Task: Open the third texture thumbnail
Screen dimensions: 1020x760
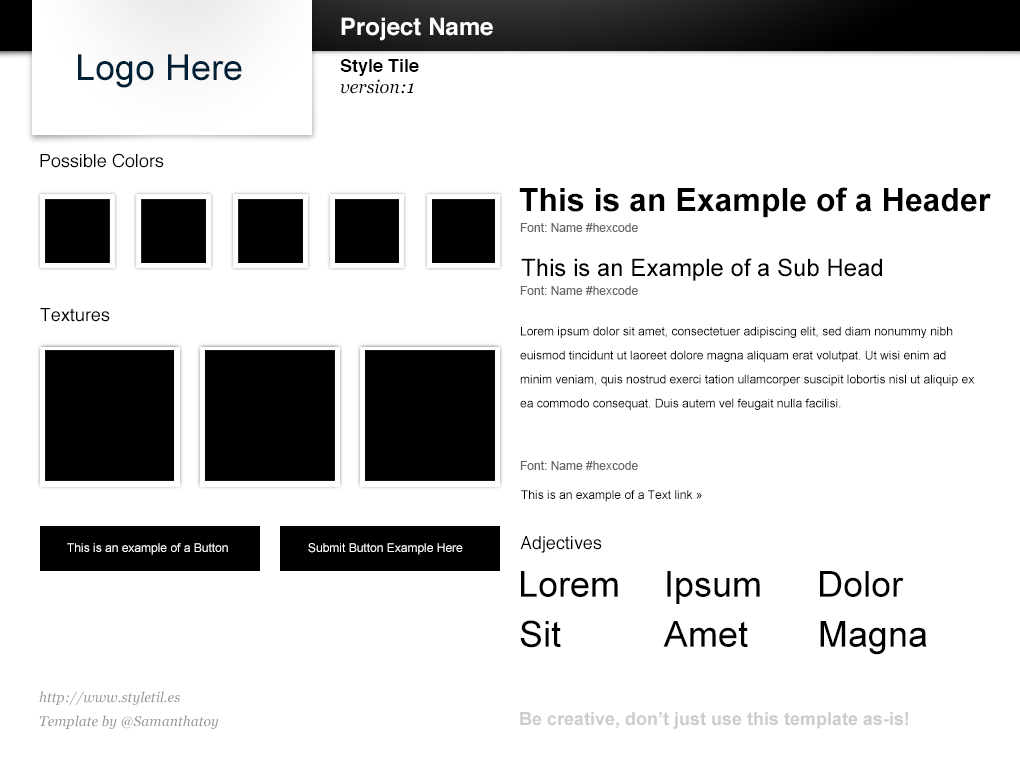Action: coord(430,416)
